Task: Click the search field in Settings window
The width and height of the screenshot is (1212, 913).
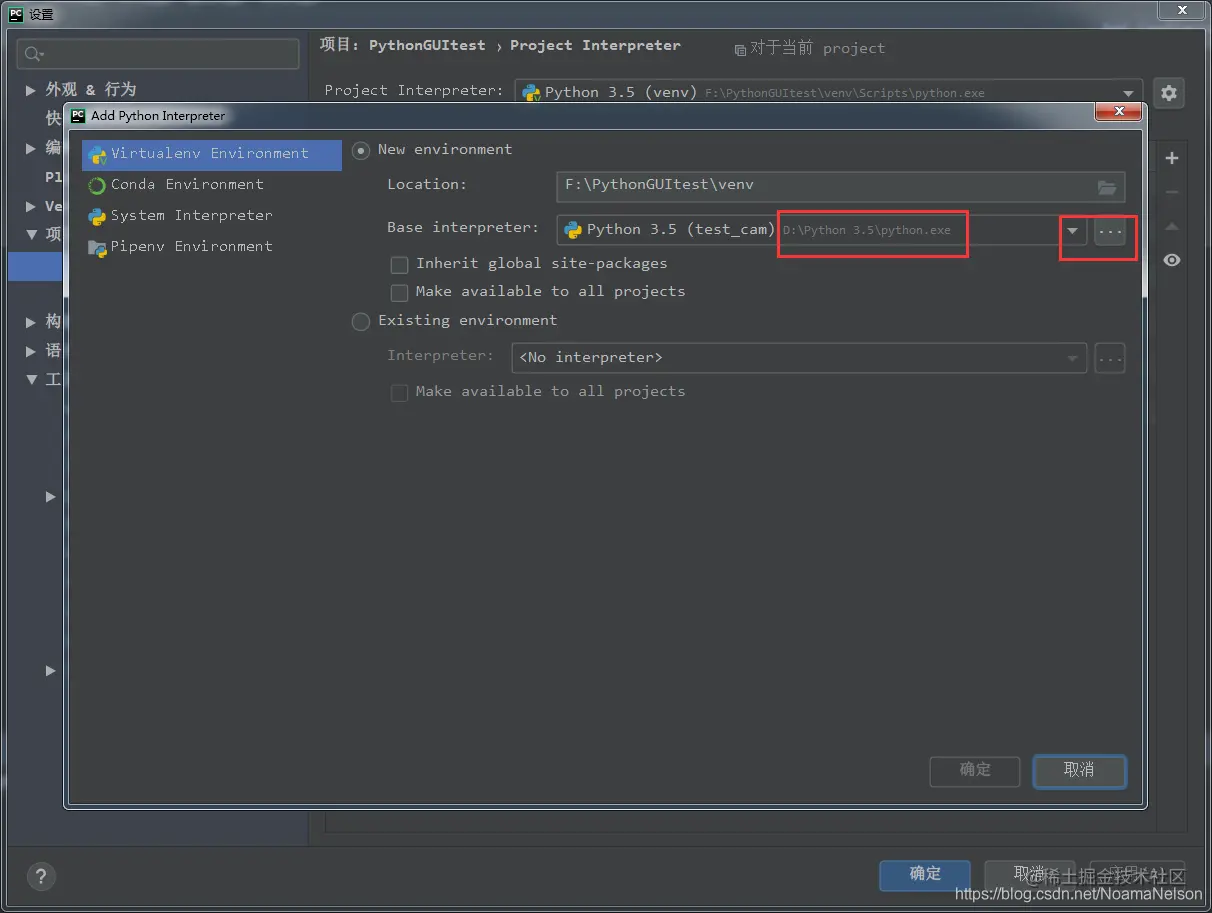Action: pyautogui.click(x=160, y=54)
